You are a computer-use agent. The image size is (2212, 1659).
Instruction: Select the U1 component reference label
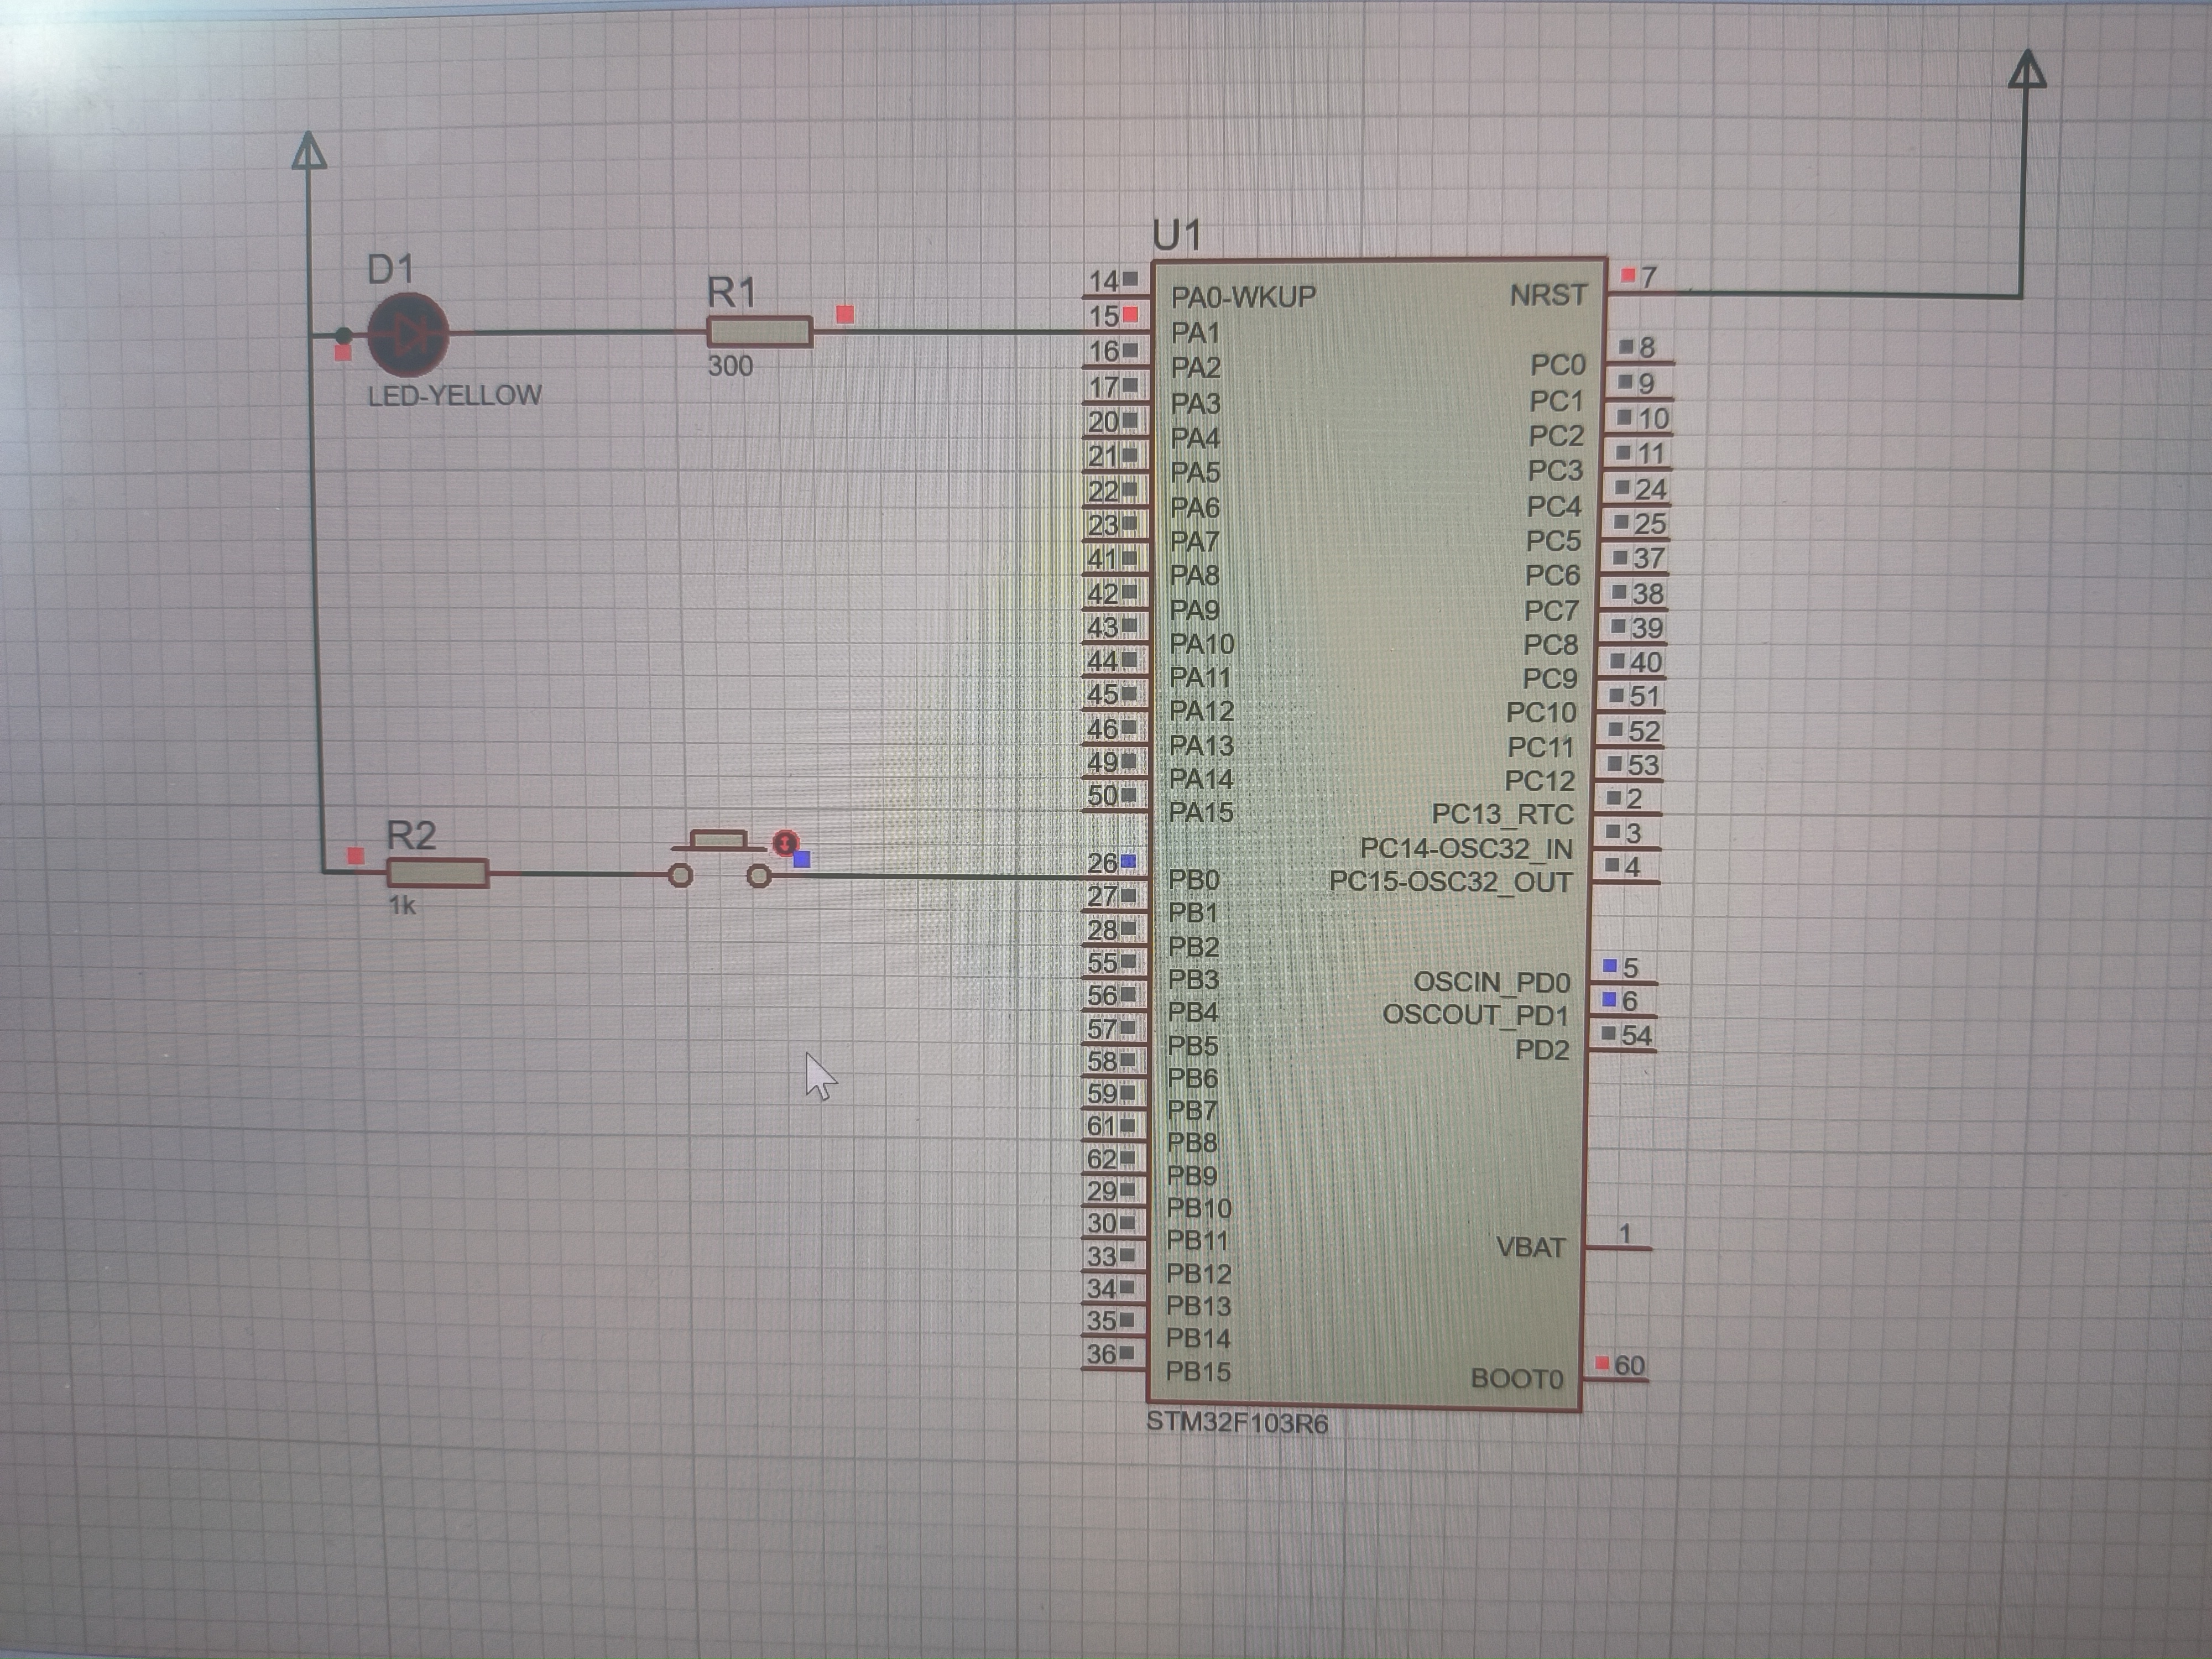click(x=1176, y=235)
